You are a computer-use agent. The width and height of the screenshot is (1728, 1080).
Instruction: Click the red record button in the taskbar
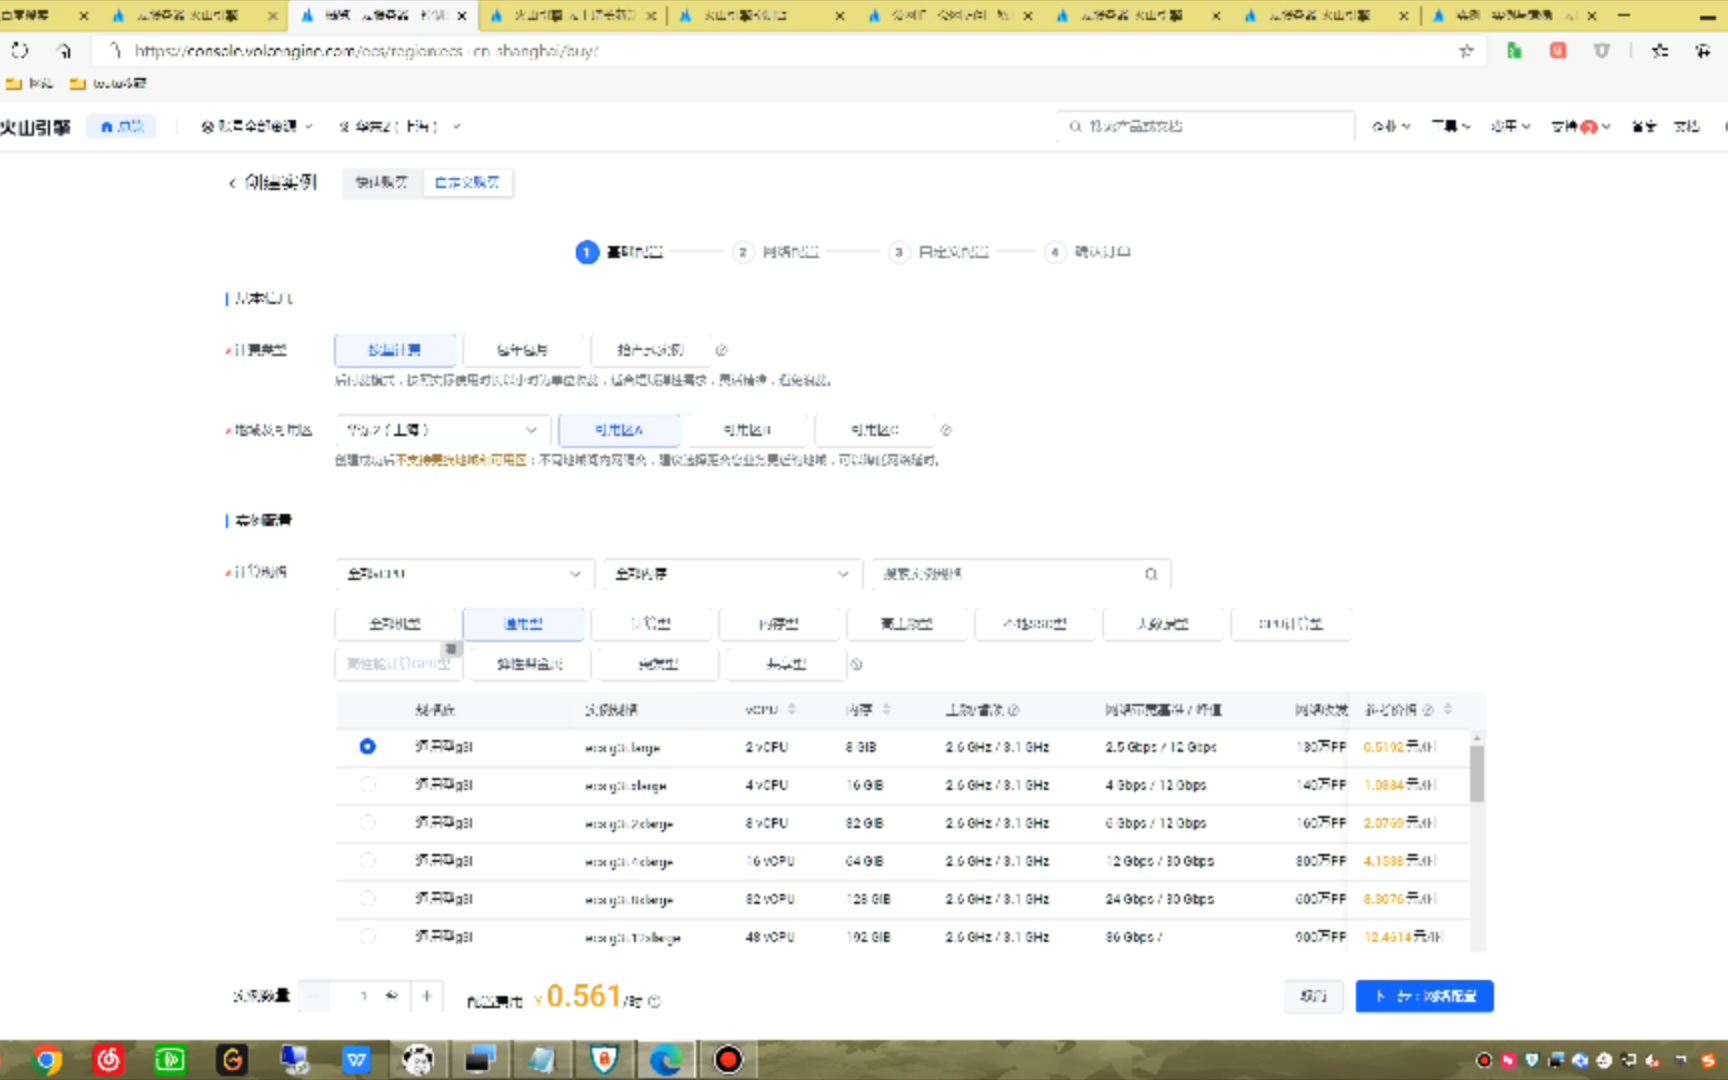(728, 1060)
